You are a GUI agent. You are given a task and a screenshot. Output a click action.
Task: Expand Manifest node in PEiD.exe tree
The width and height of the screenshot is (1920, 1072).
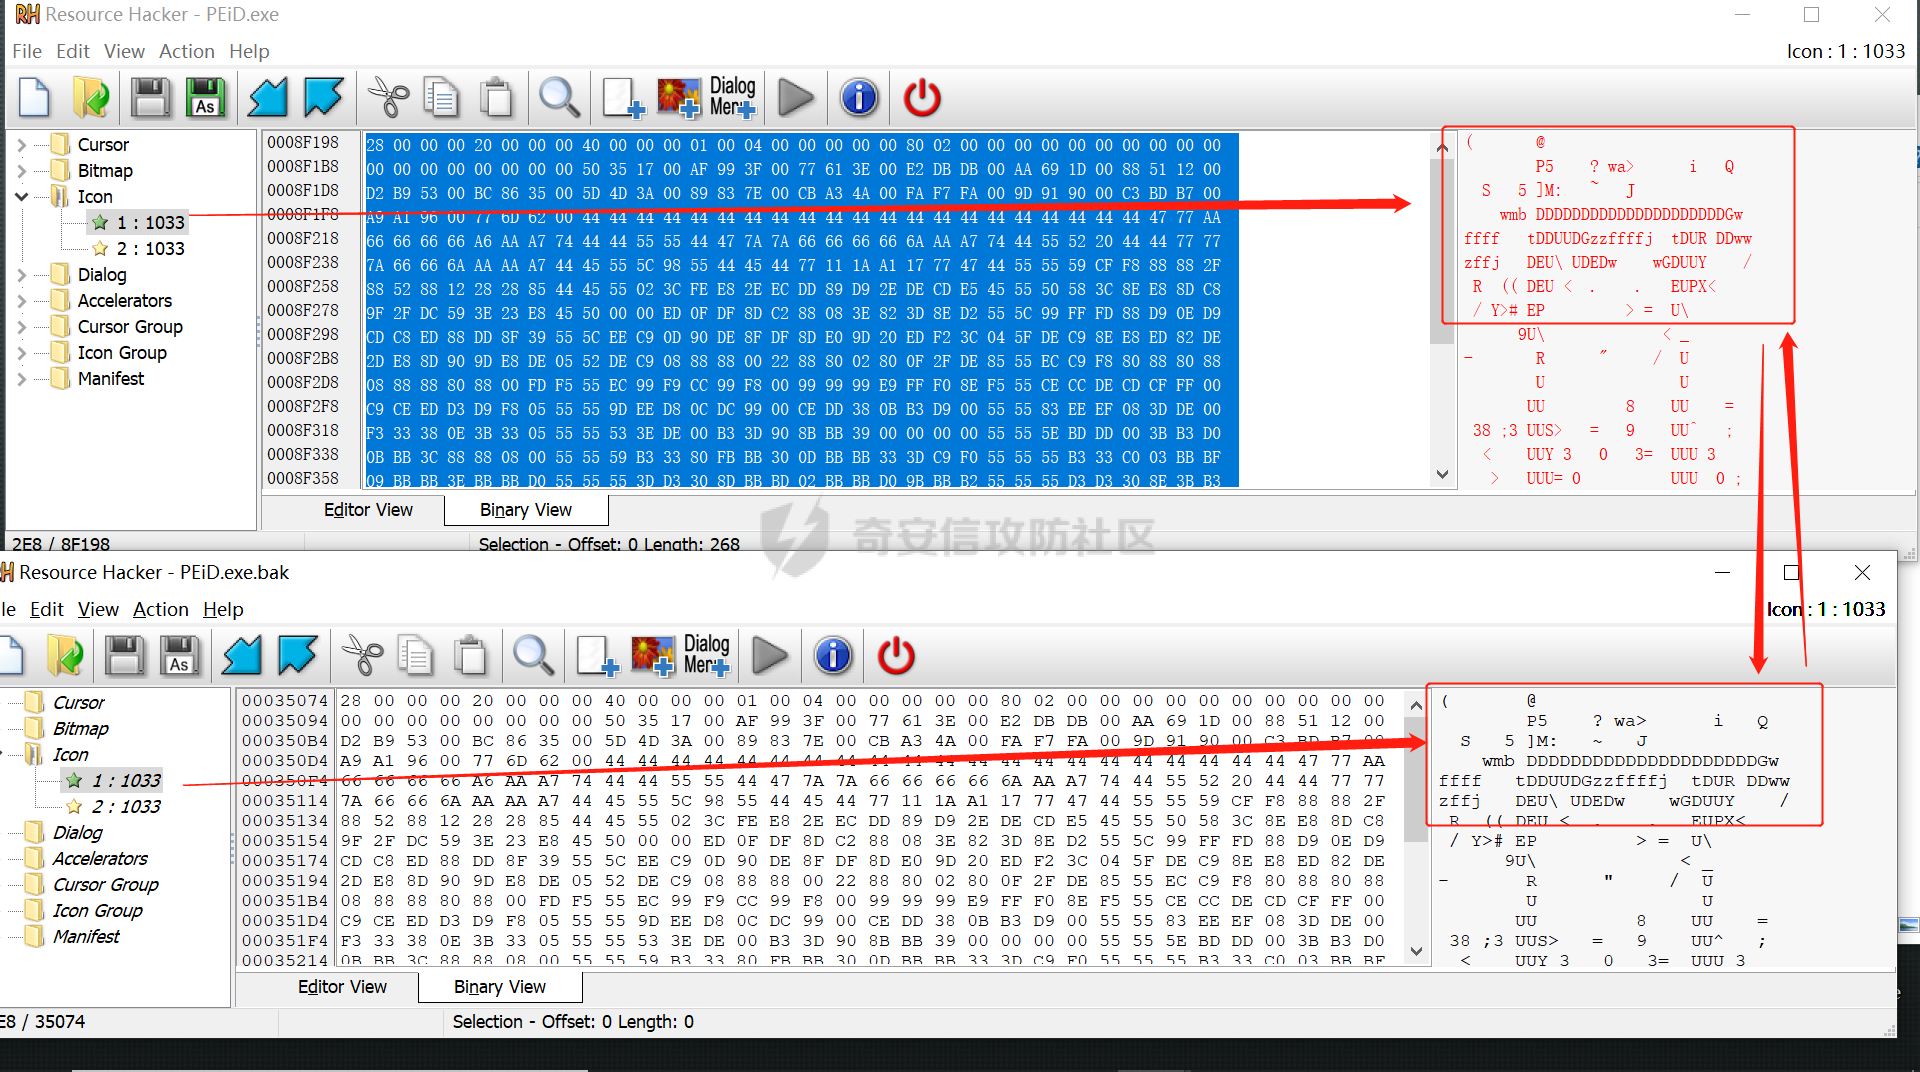(22, 379)
